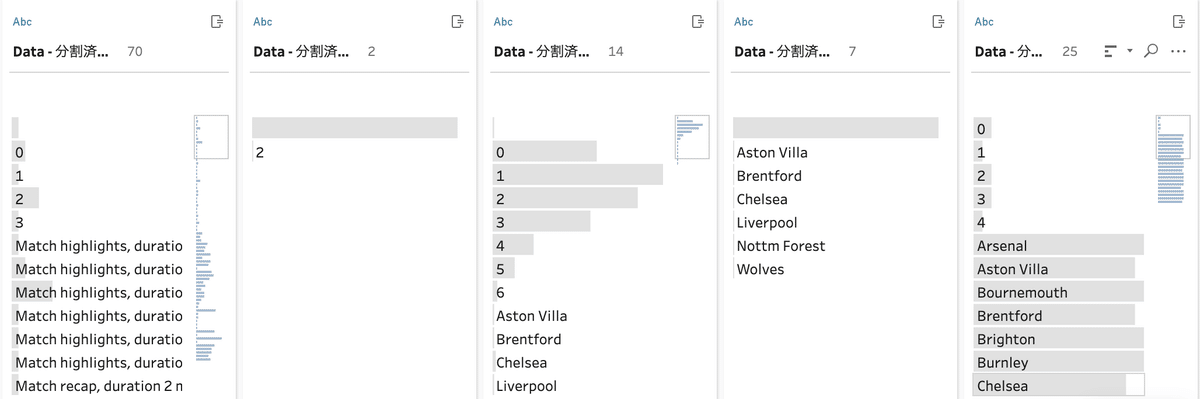Select the Burnley value bar
Image resolution: width=1200 pixels, height=399 pixels.
pyautogui.click(x=1058, y=362)
